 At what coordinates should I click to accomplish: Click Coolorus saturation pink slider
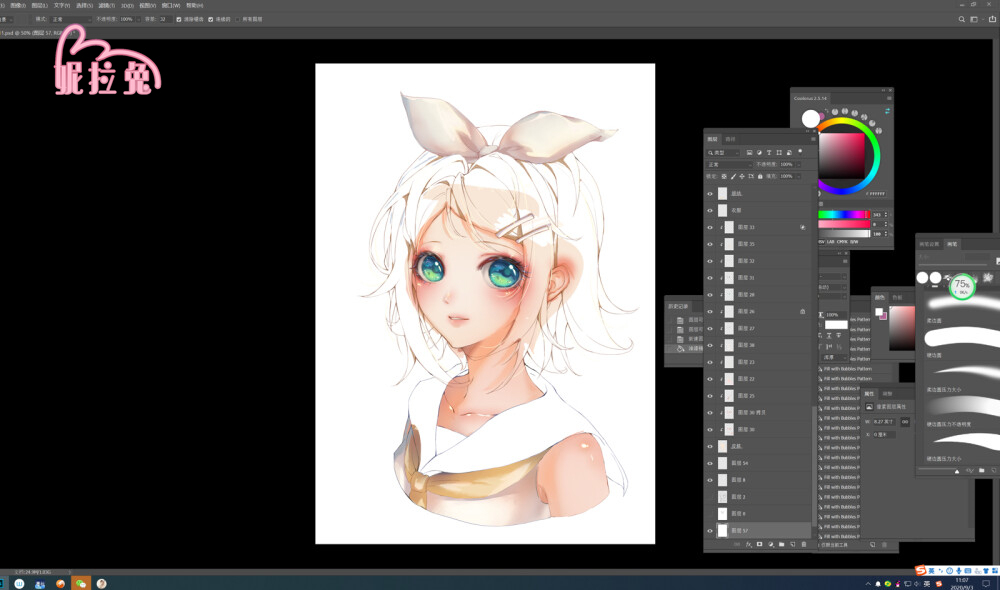(844, 224)
